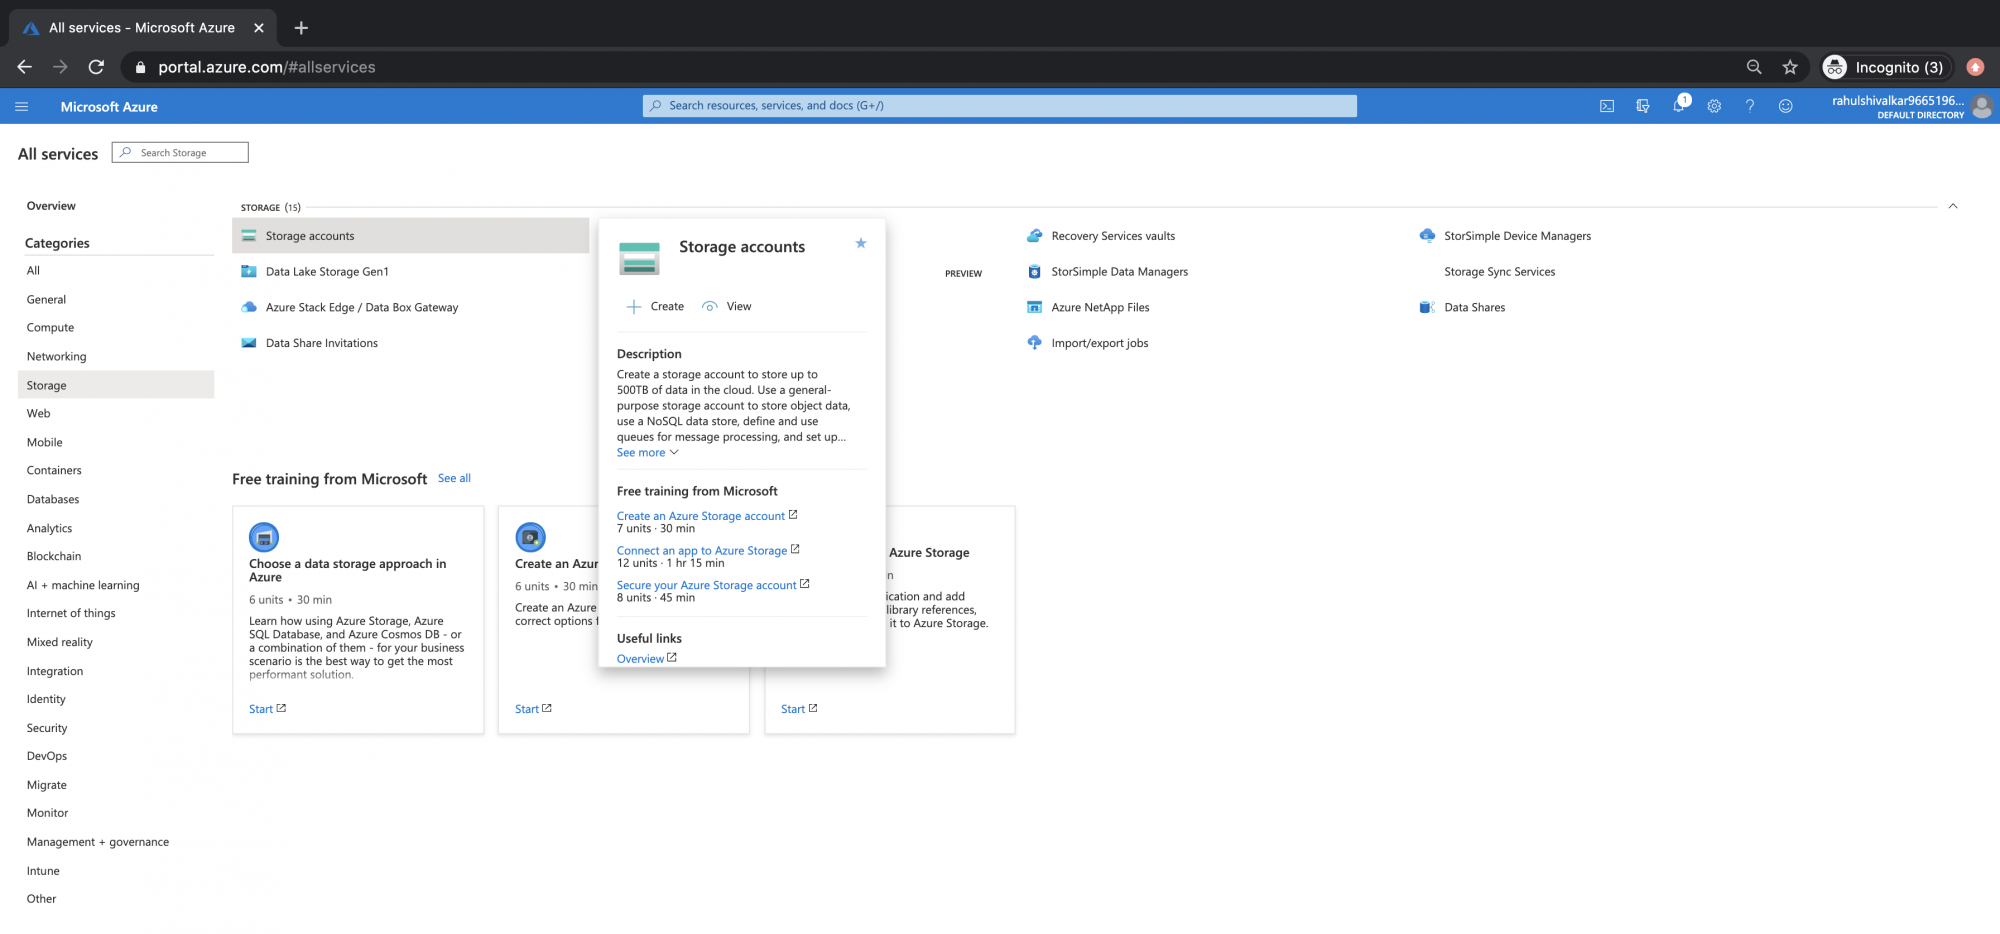Select the Networking category
2000x934 pixels.
(56, 356)
